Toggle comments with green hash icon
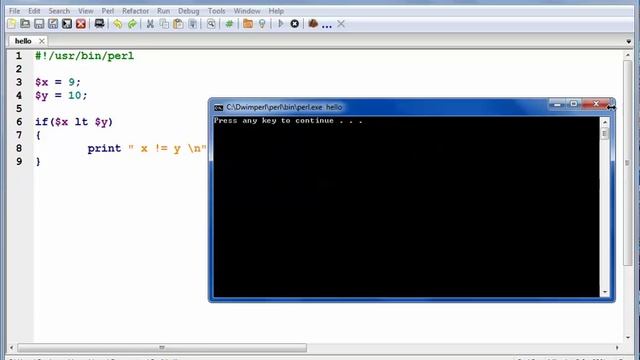The height and width of the screenshot is (360, 640). (x=229, y=24)
